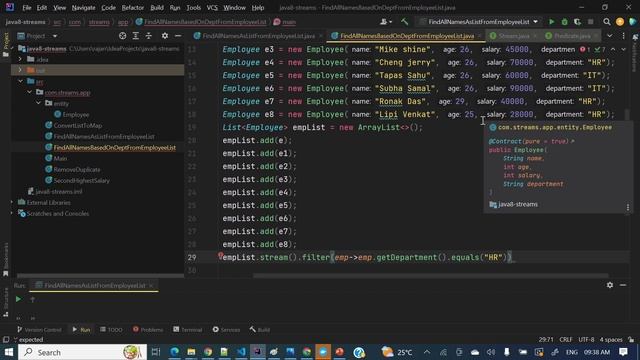Open Project panel settings gear
The height and width of the screenshot is (360, 640).
tap(165, 36)
